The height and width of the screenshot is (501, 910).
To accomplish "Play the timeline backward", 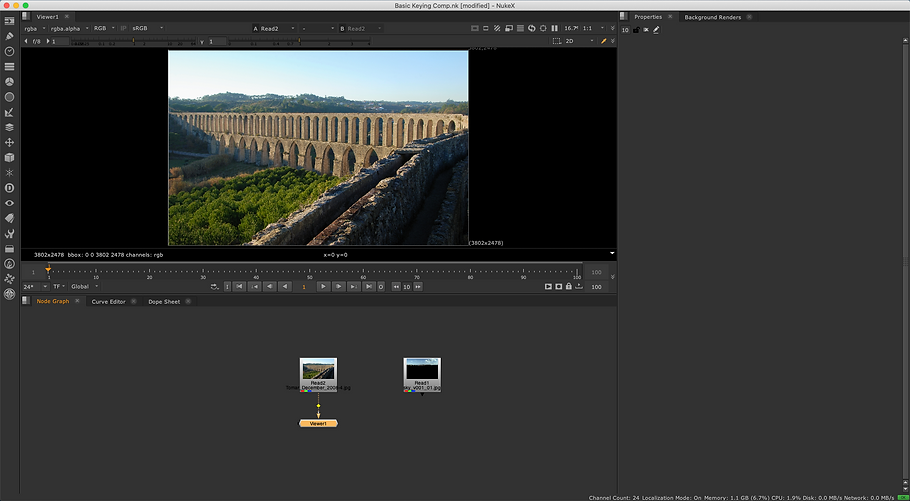I will [285, 286].
